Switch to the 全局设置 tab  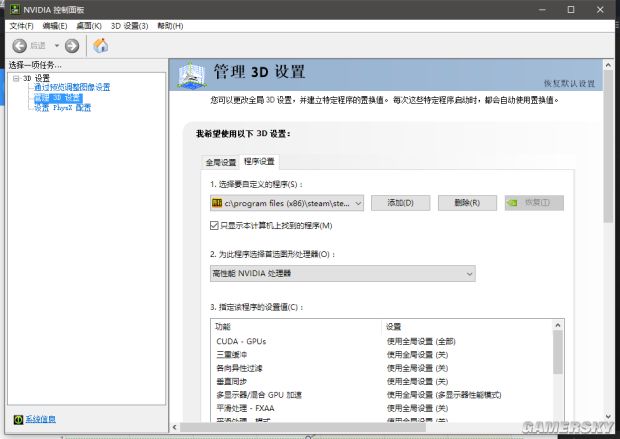(221, 161)
